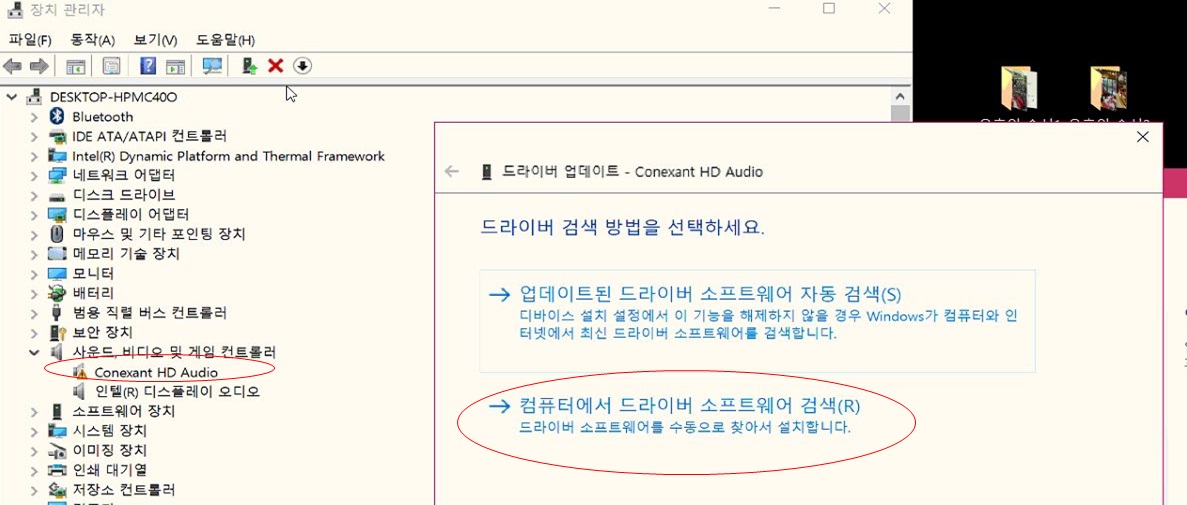This screenshot has height=505, width=1187.
Task: Expand the 시스템 장치 node
Action: pos(33,431)
